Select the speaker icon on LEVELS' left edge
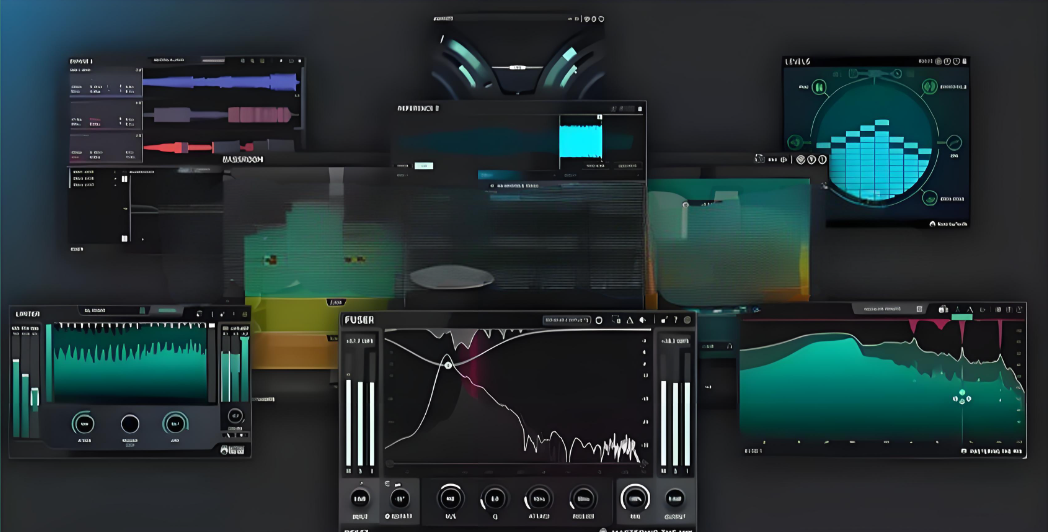 pyautogui.click(x=795, y=142)
